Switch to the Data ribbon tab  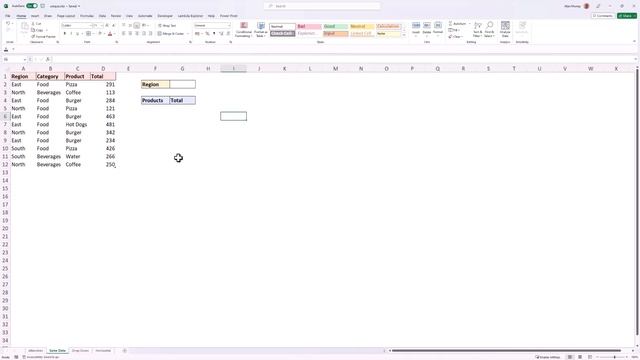(x=102, y=16)
